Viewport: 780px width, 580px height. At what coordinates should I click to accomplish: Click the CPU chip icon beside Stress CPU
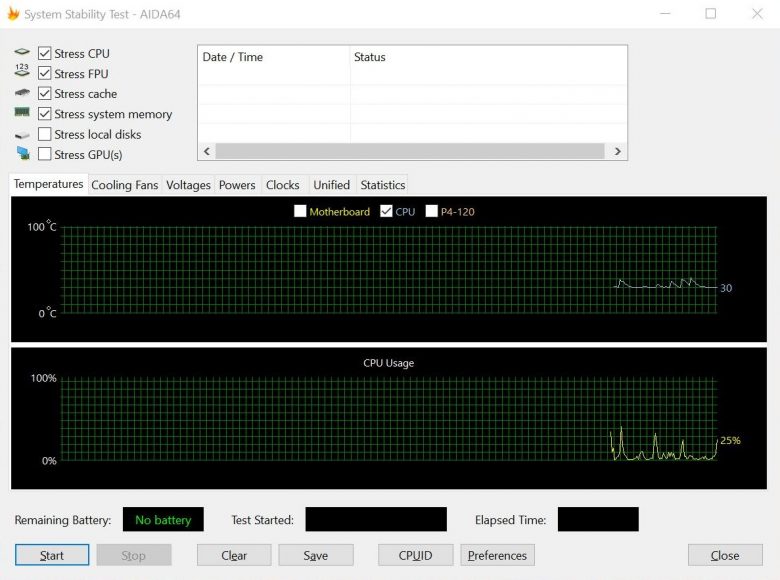click(22, 52)
